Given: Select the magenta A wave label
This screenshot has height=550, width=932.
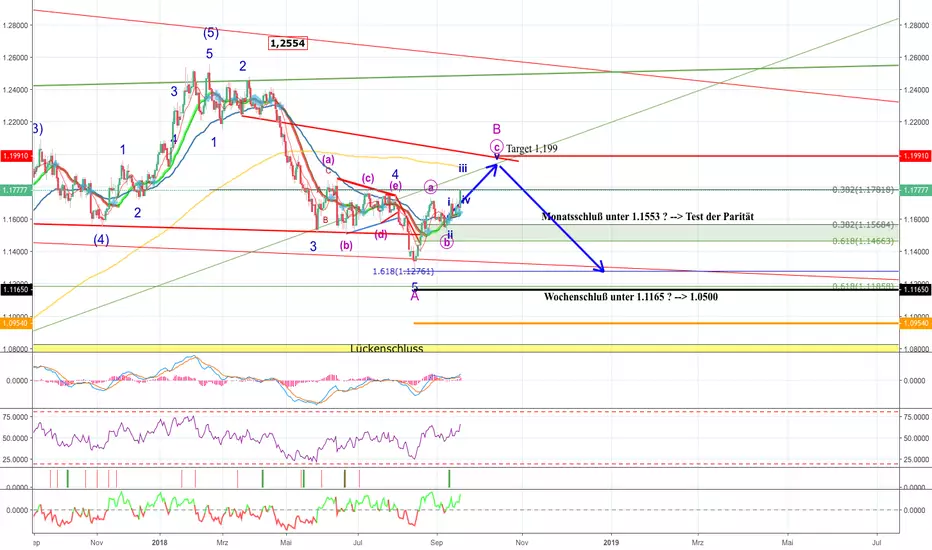Looking at the screenshot, I should [414, 297].
